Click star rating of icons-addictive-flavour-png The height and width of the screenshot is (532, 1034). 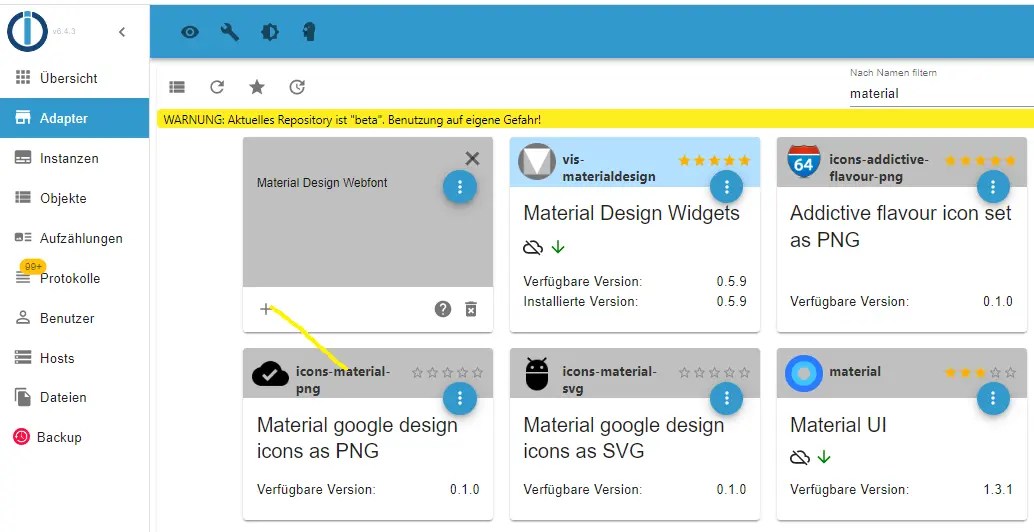point(981,160)
